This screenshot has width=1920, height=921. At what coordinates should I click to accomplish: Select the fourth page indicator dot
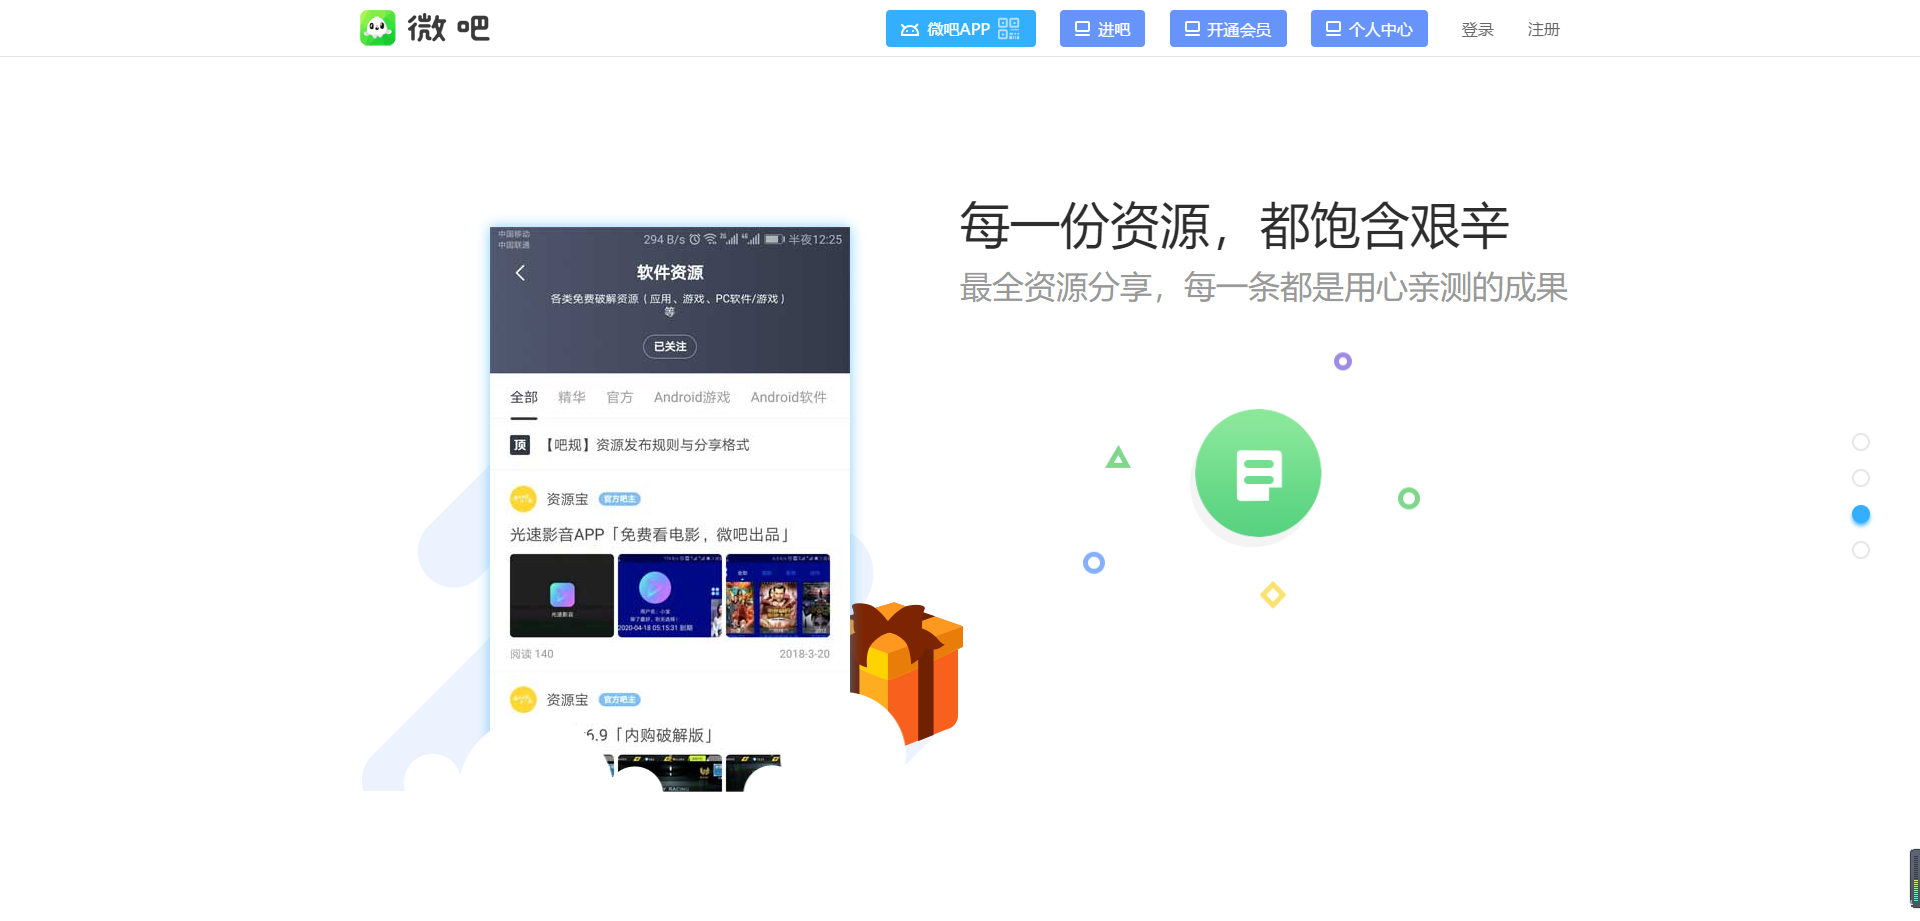pos(1861,550)
